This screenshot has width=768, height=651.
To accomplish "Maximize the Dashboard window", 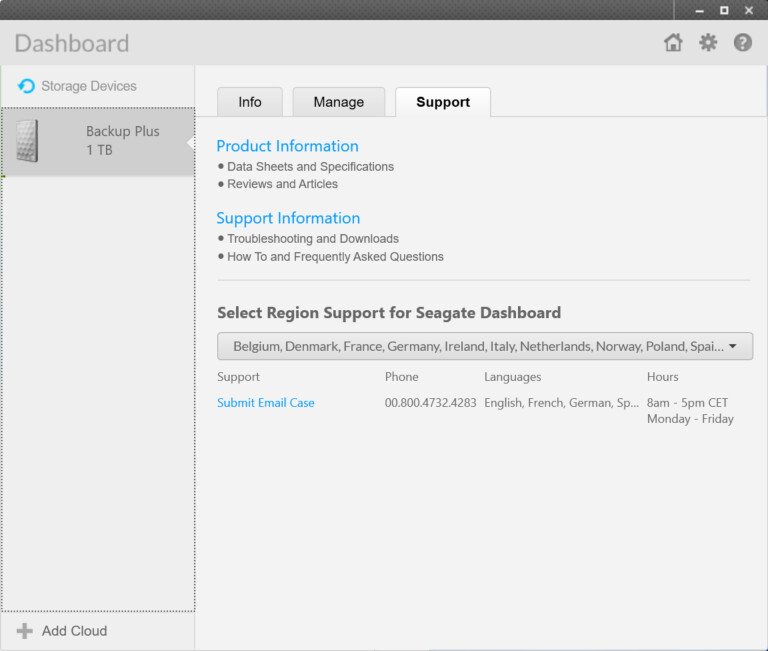I will pyautogui.click(x=724, y=10).
